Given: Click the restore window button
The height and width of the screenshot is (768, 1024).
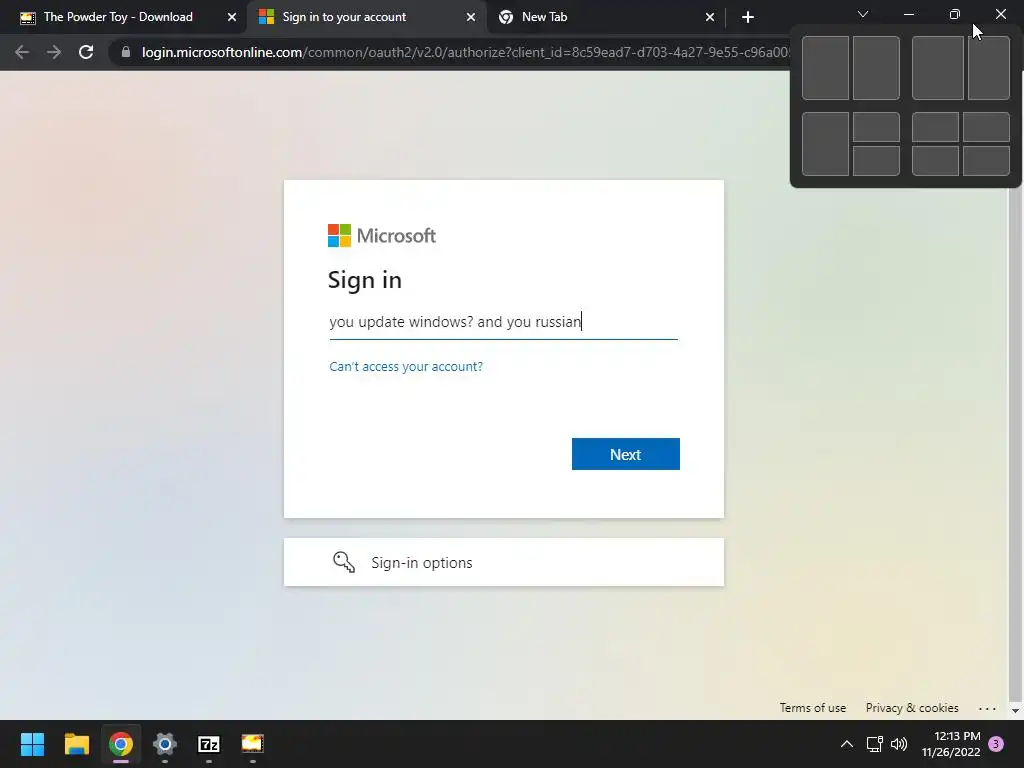Looking at the screenshot, I should [954, 14].
